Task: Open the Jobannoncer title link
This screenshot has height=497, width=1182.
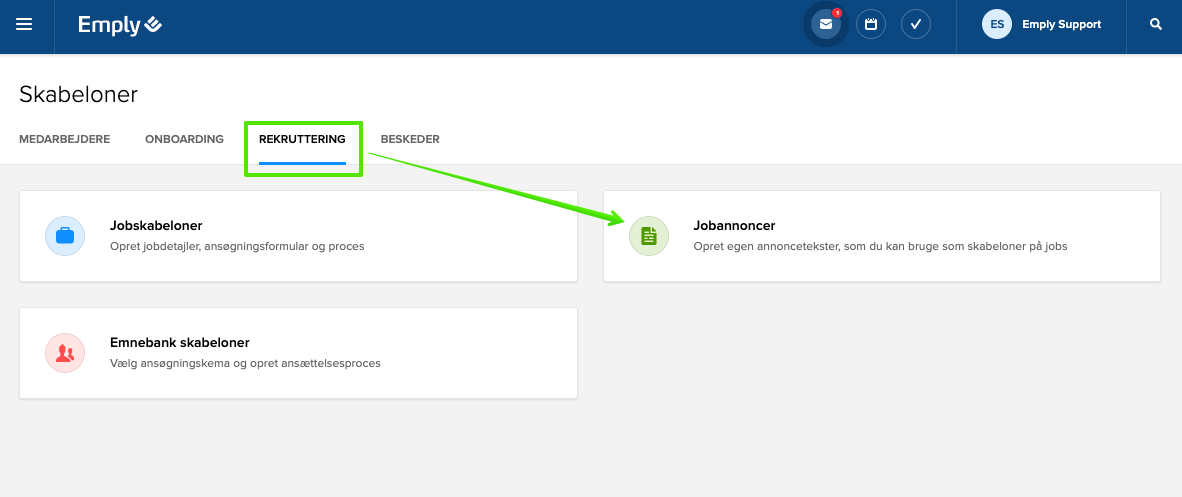Action: (x=734, y=226)
